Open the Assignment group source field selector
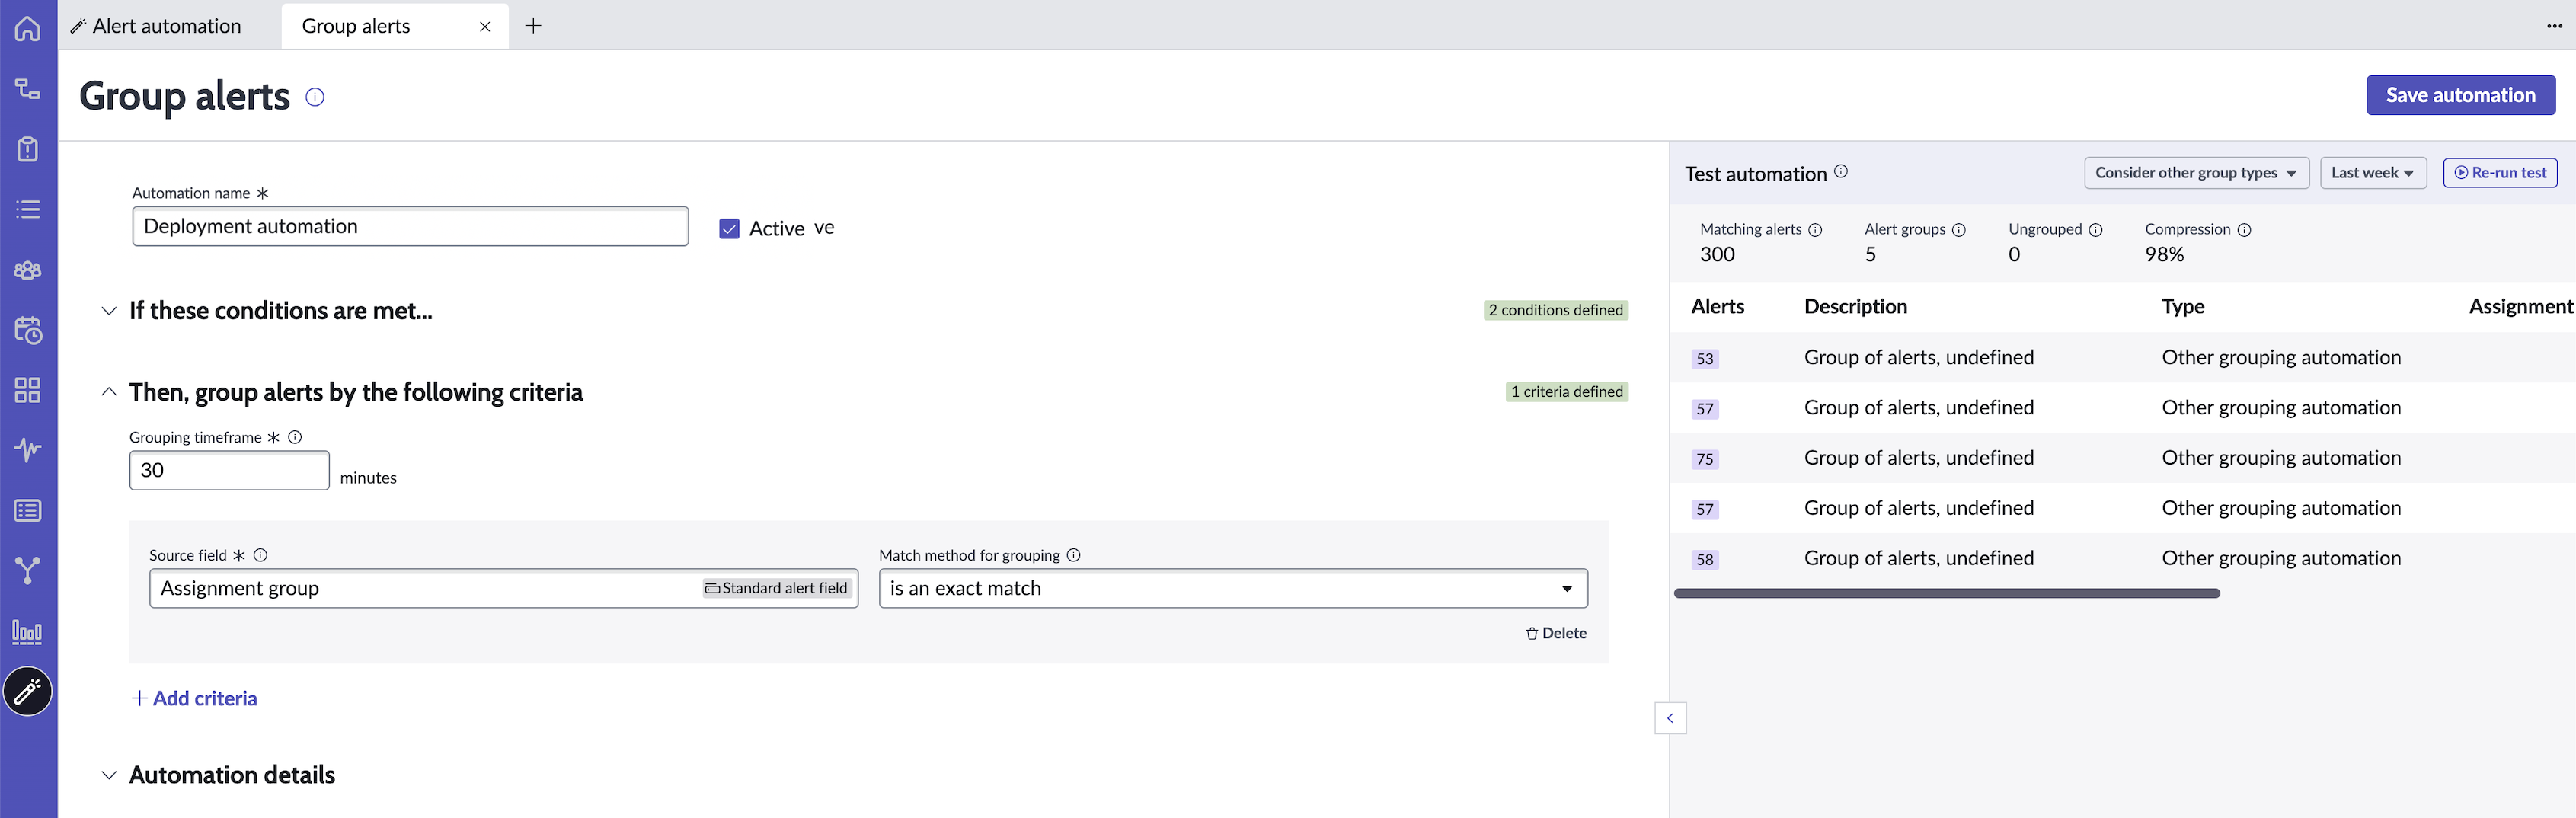Screen dimensions: 2576x818 click(x=503, y=589)
